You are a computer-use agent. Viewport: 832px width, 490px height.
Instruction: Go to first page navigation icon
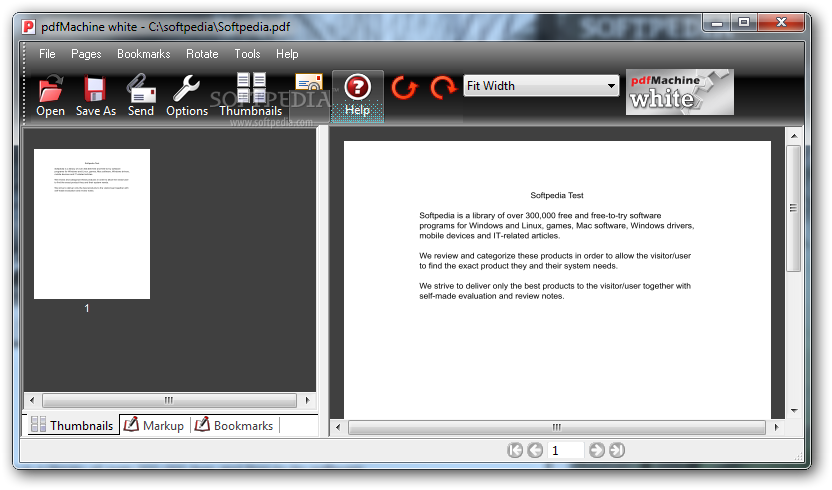pos(515,450)
